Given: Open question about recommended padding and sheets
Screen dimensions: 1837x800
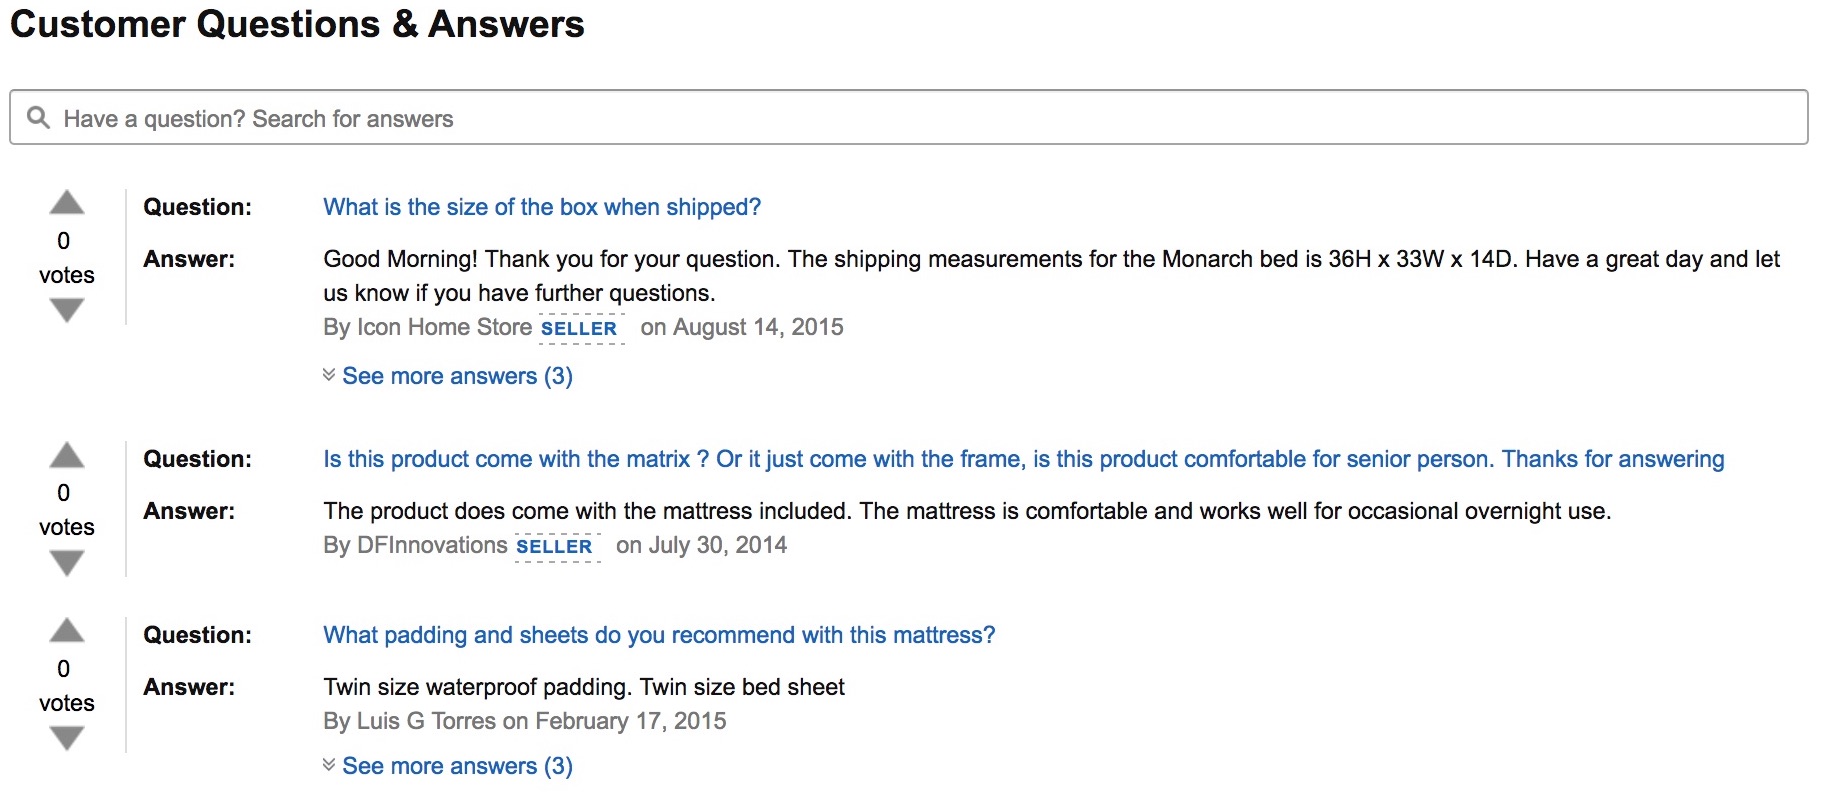Looking at the screenshot, I should tap(659, 635).
